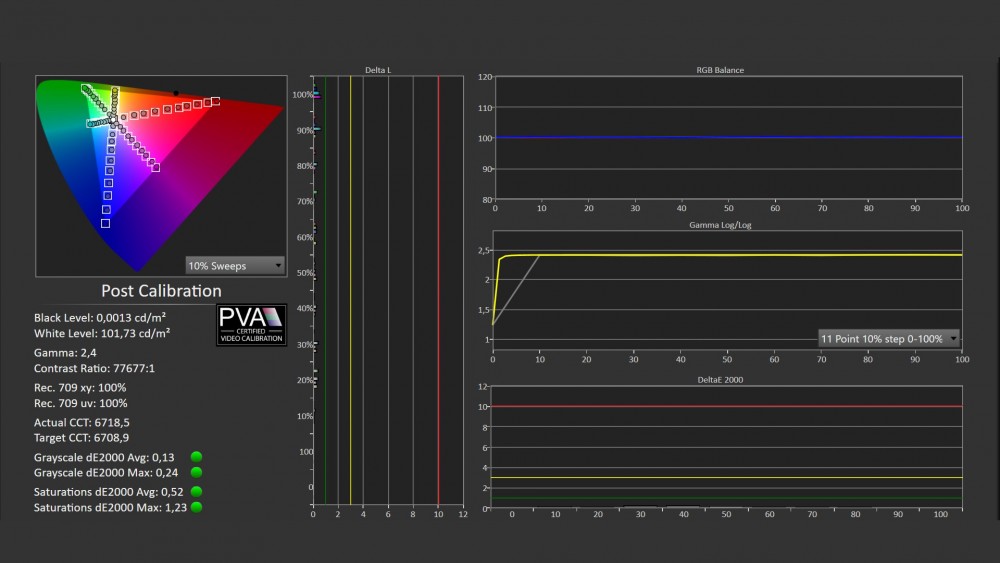Click green indicator beside Saturations dE2000 Avg
This screenshot has width=1000, height=563.
pos(196,492)
